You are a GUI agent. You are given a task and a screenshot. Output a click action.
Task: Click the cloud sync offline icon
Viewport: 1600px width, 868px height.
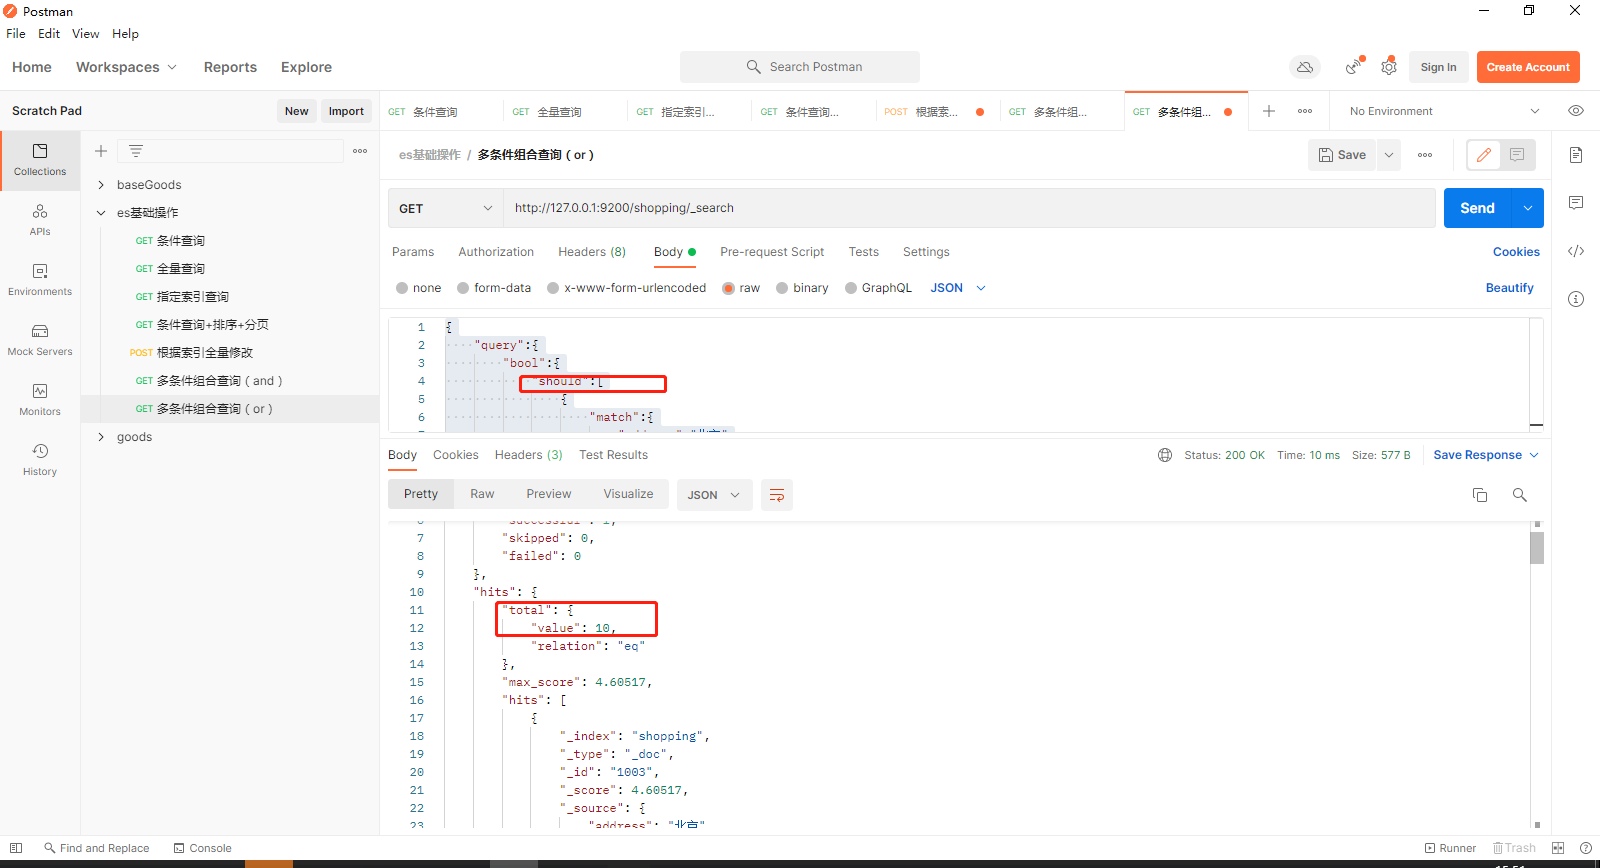pyautogui.click(x=1305, y=67)
